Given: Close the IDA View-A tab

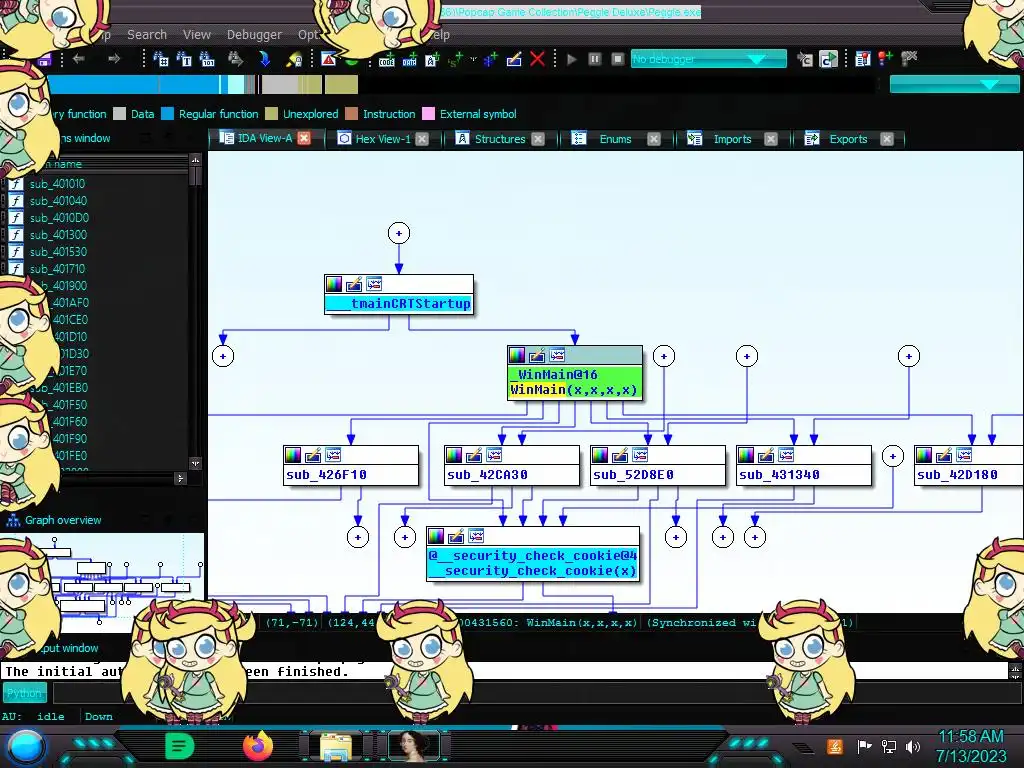Looking at the screenshot, I should click(x=304, y=138).
